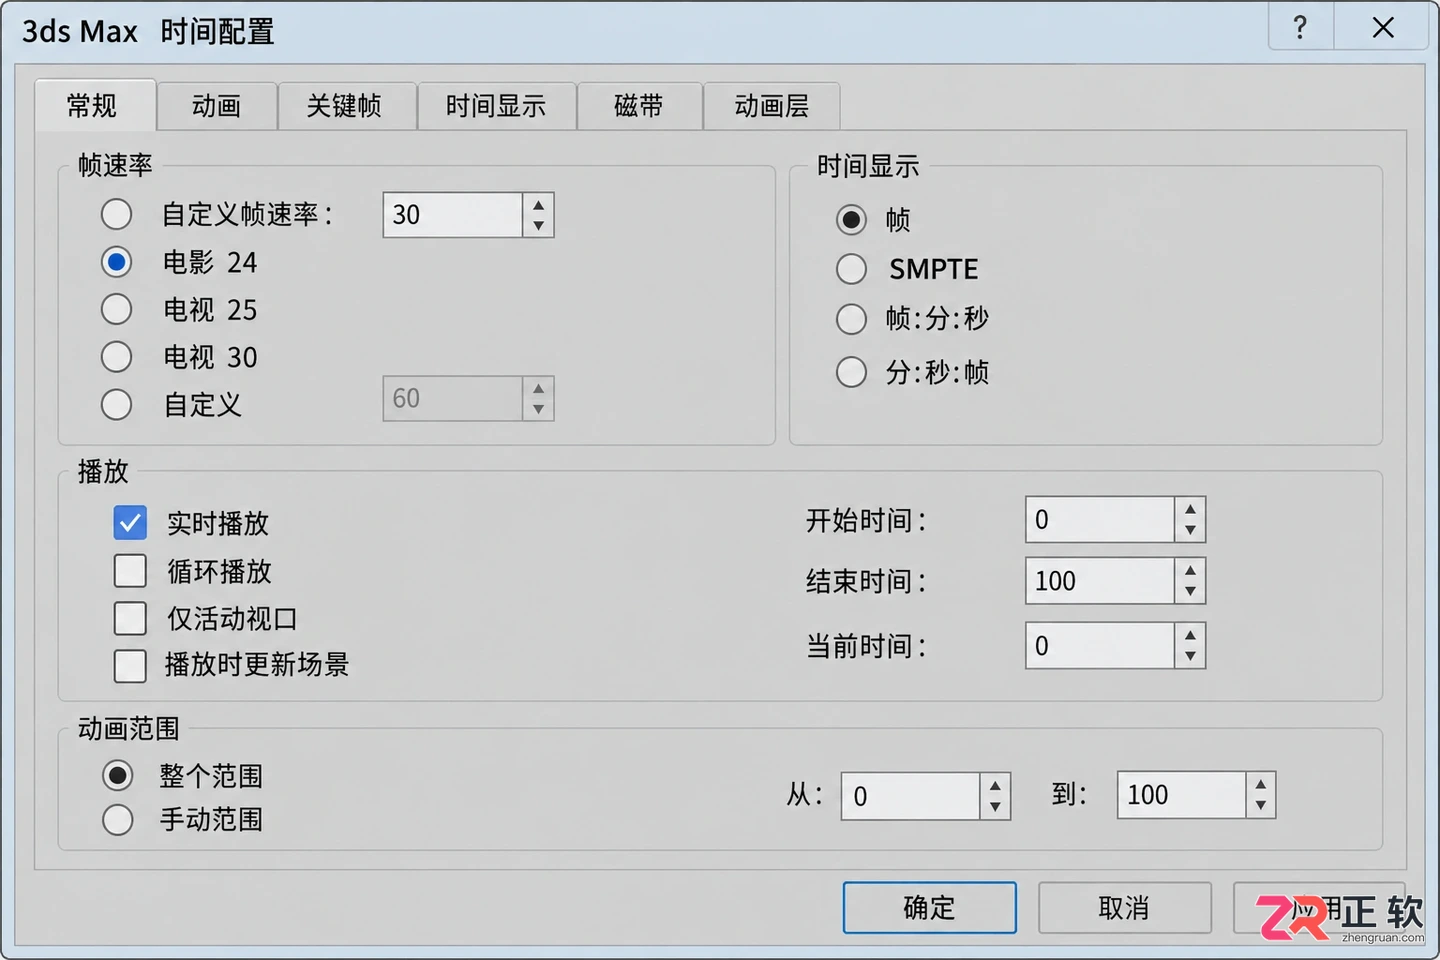This screenshot has height=960, width=1440.
Task: Set time display to SMPTE
Action: [851, 268]
